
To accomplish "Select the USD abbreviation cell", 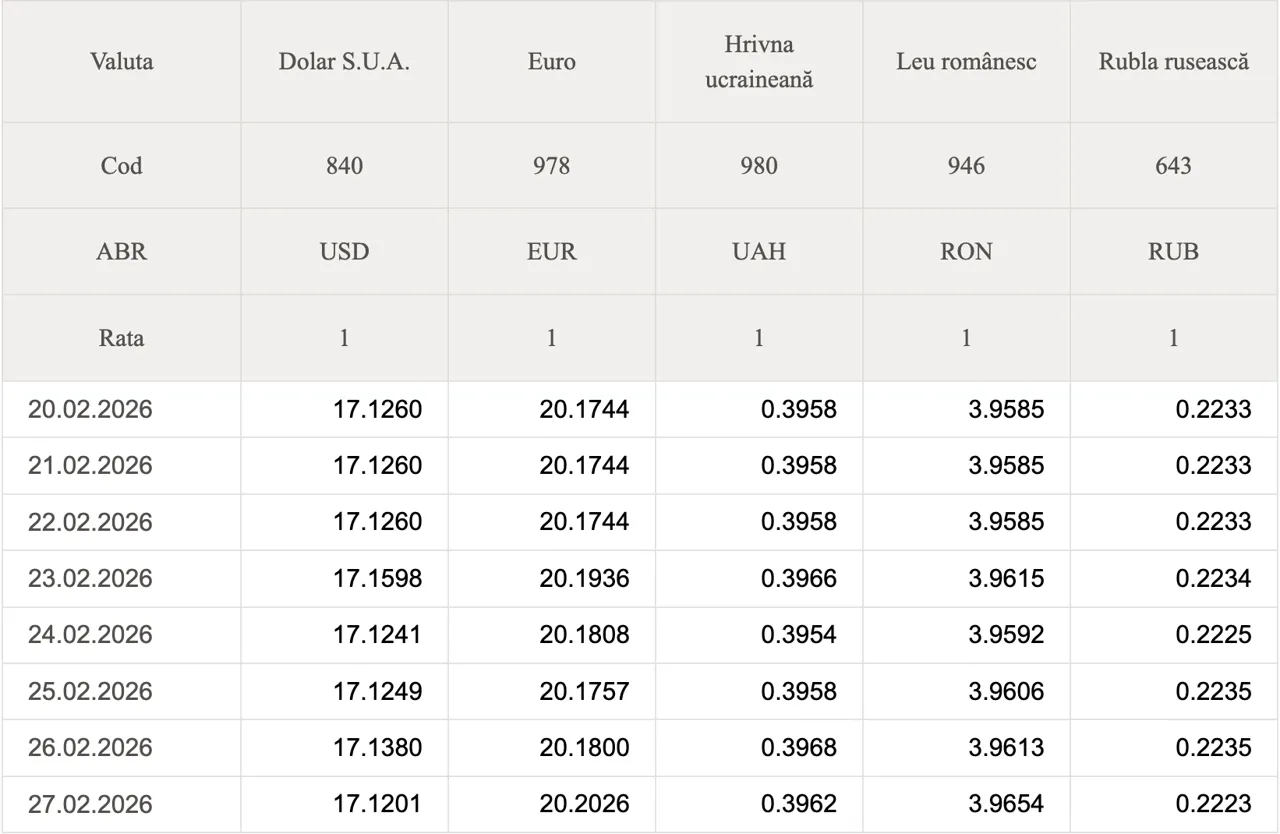I will coord(344,252).
